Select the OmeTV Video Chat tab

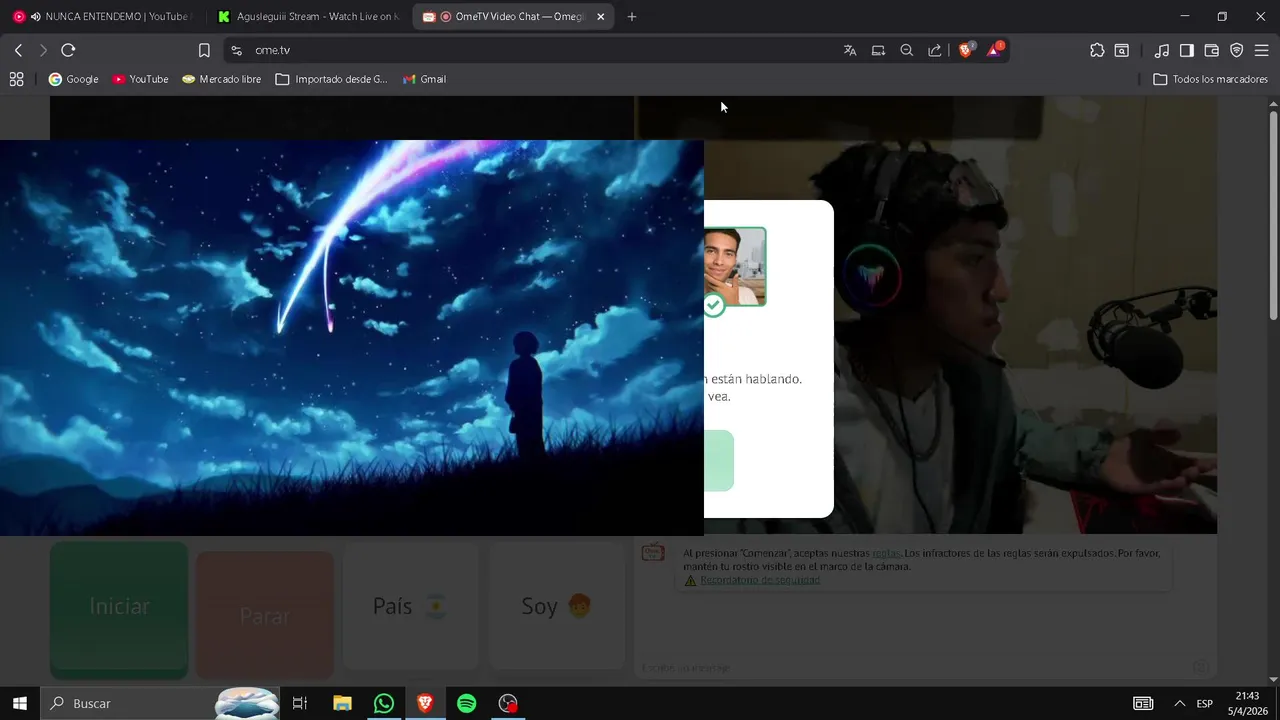click(x=514, y=17)
